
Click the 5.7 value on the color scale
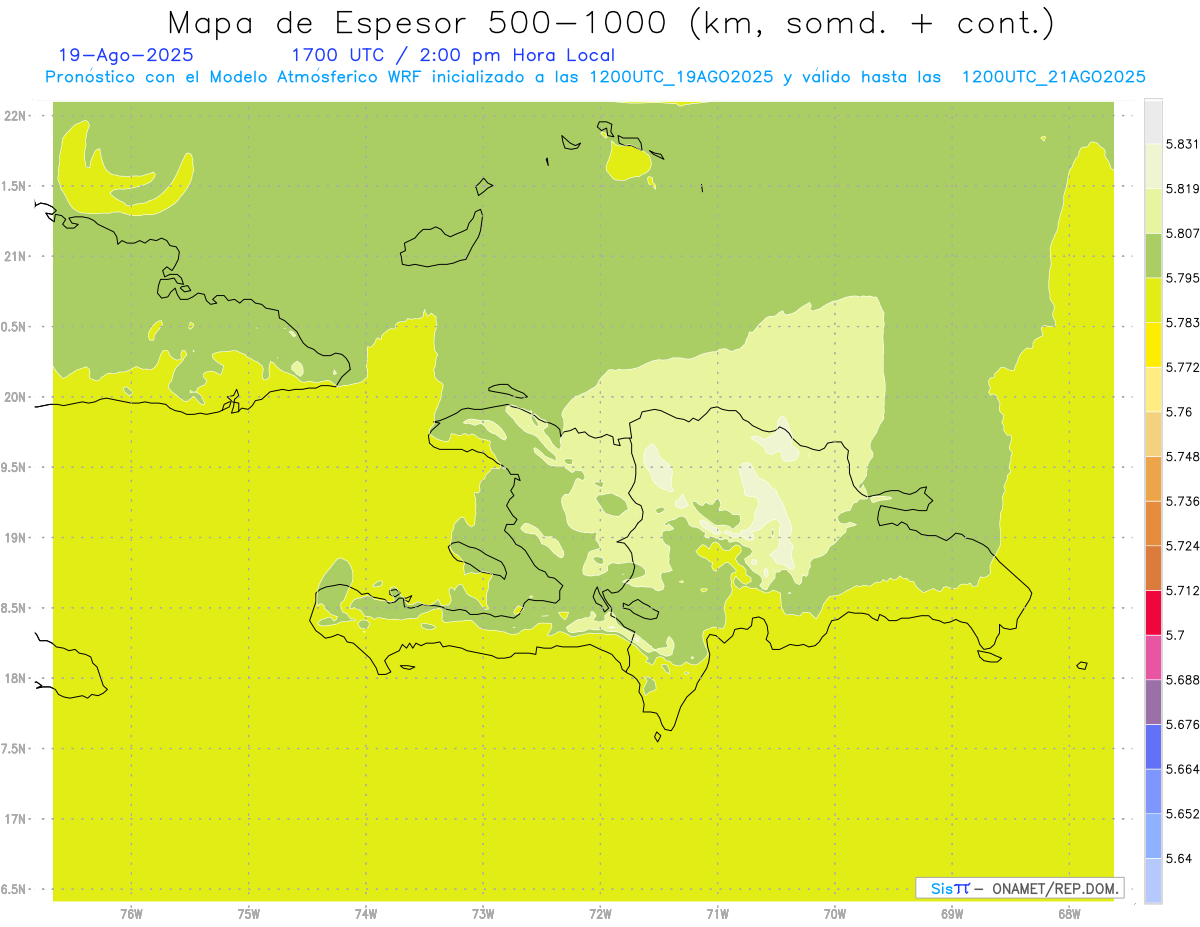click(1175, 635)
